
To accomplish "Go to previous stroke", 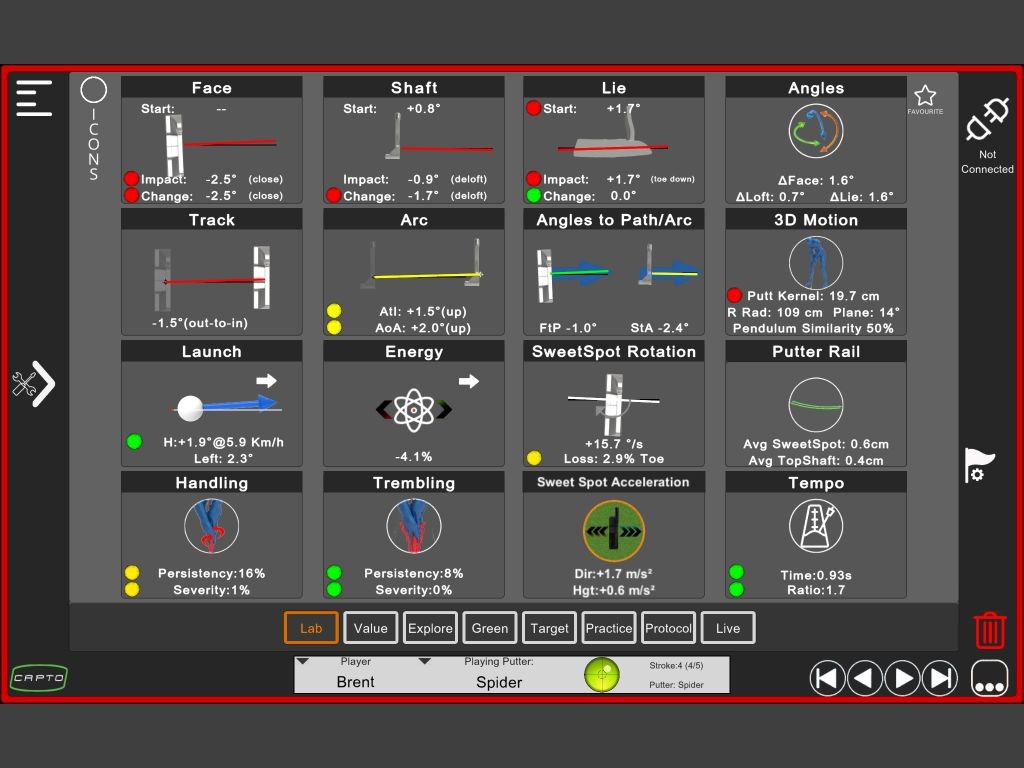I will click(864, 679).
